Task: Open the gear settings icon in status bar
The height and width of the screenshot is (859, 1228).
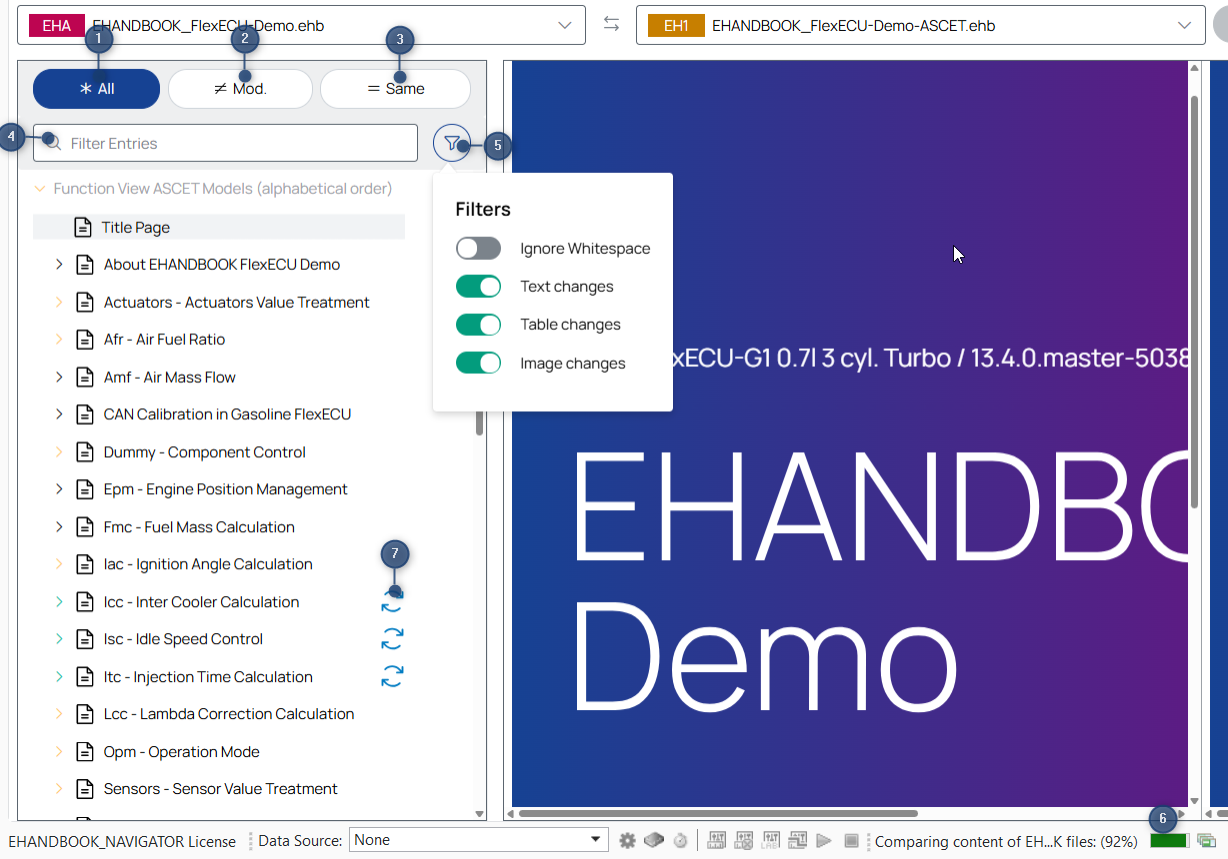Action: [x=627, y=841]
